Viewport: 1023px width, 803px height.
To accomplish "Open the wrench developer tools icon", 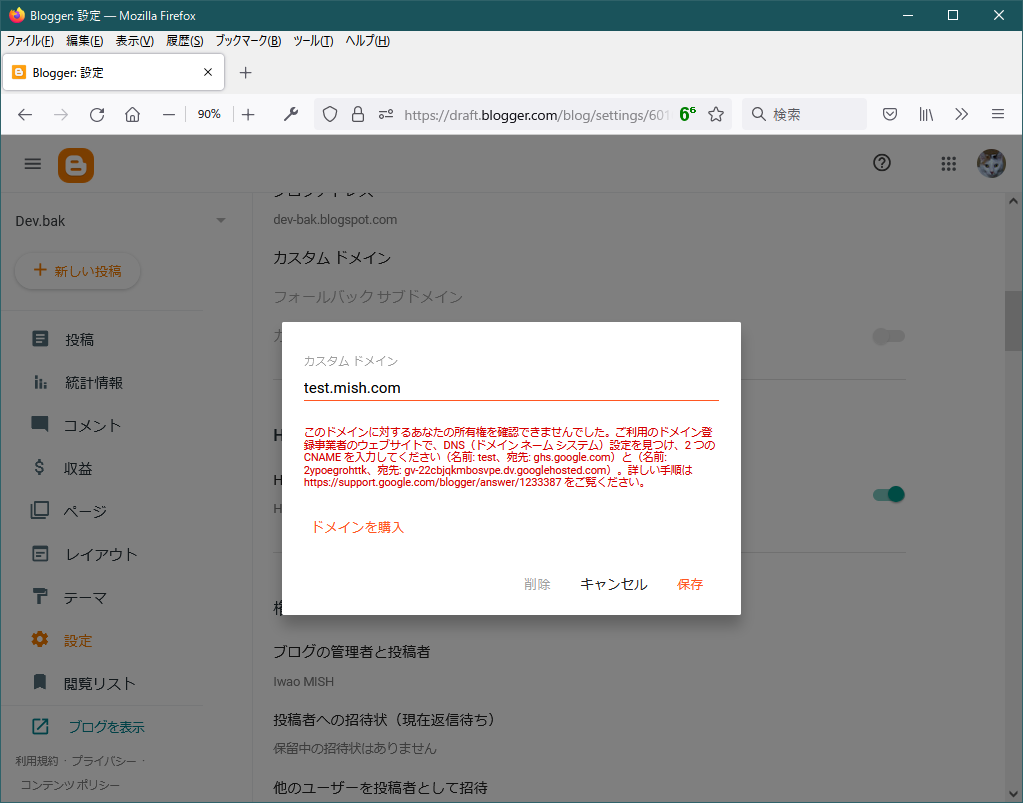I will click(x=291, y=115).
